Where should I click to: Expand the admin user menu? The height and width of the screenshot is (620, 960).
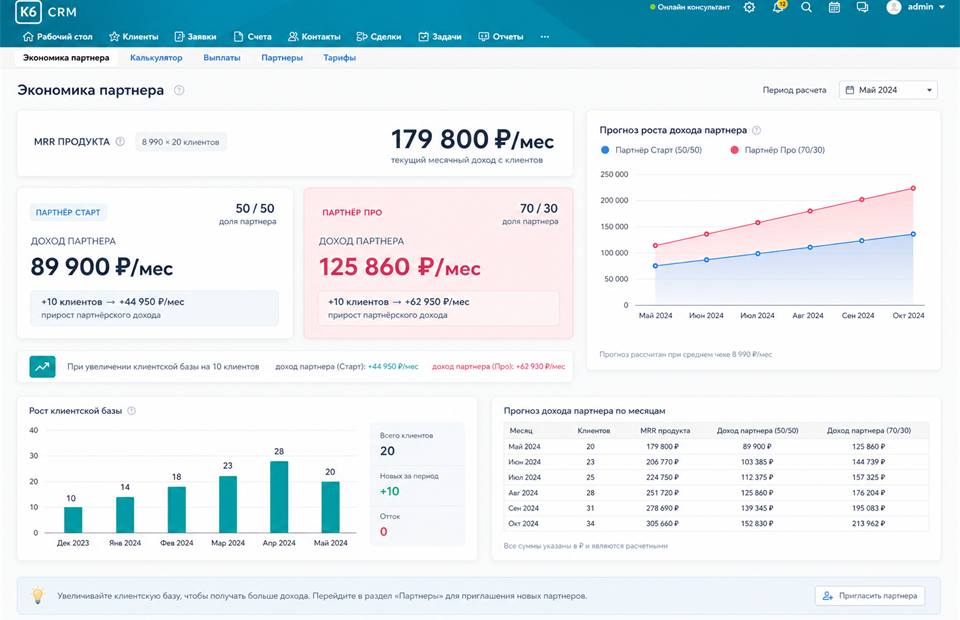pyautogui.click(x=915, y=7)
